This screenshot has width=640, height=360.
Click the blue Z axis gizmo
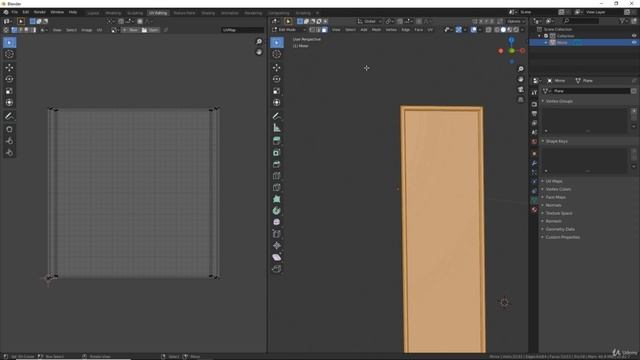[x=511, y=40]
